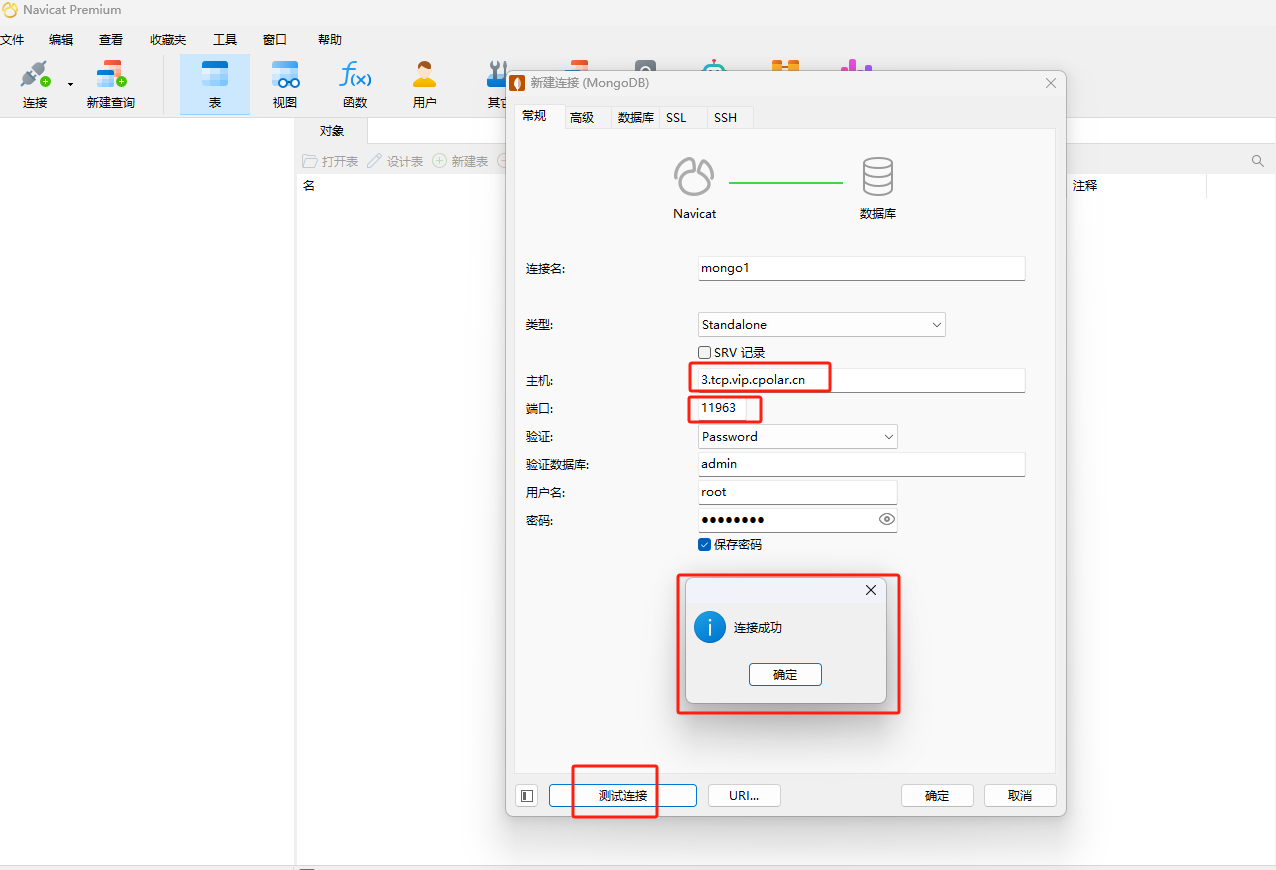
Task: Select the 用户 users toolbar button
Action: [425, 84]
